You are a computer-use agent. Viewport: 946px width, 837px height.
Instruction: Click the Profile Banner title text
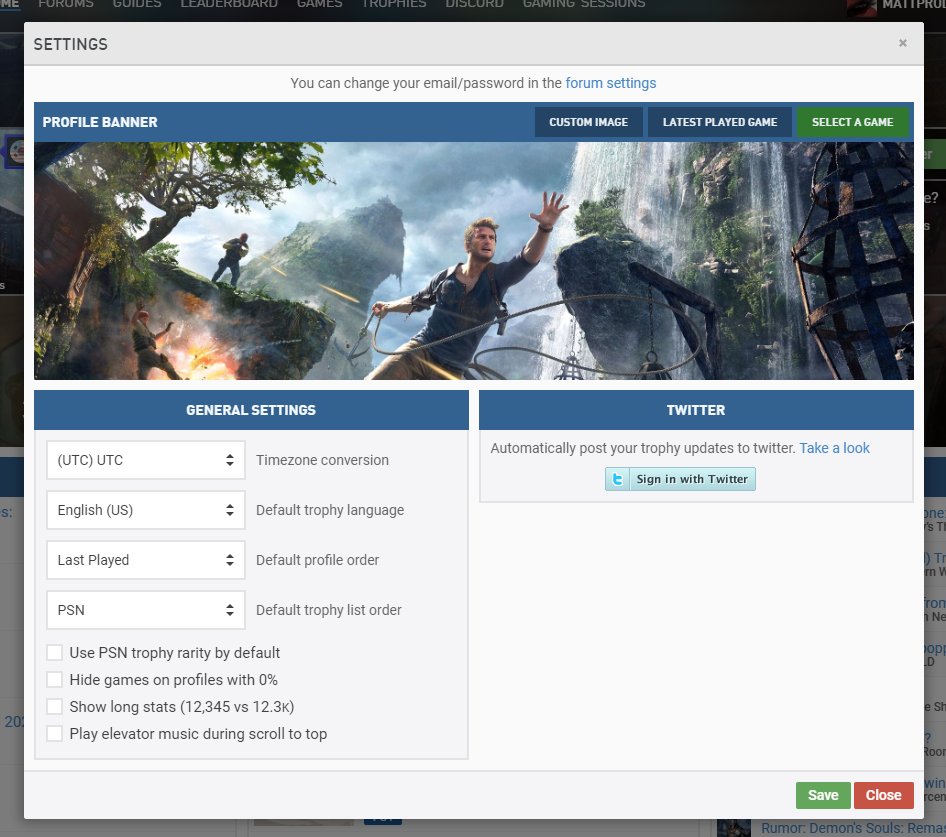pyautogui.click(x=100, y=122)
